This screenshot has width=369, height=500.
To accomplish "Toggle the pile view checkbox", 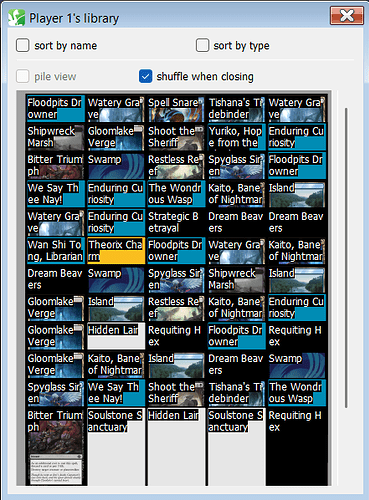I will coord(23,76).
